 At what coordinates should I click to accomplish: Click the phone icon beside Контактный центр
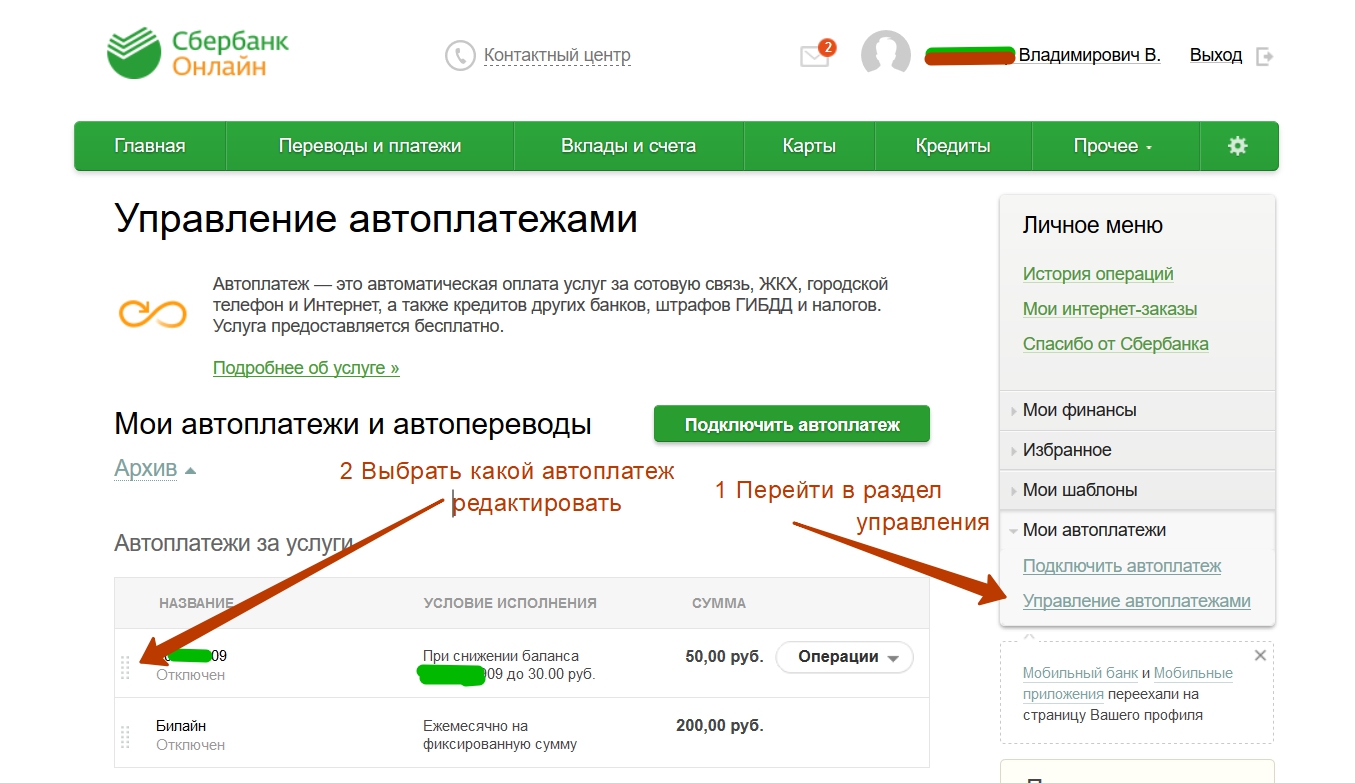[x=460, y=55]
